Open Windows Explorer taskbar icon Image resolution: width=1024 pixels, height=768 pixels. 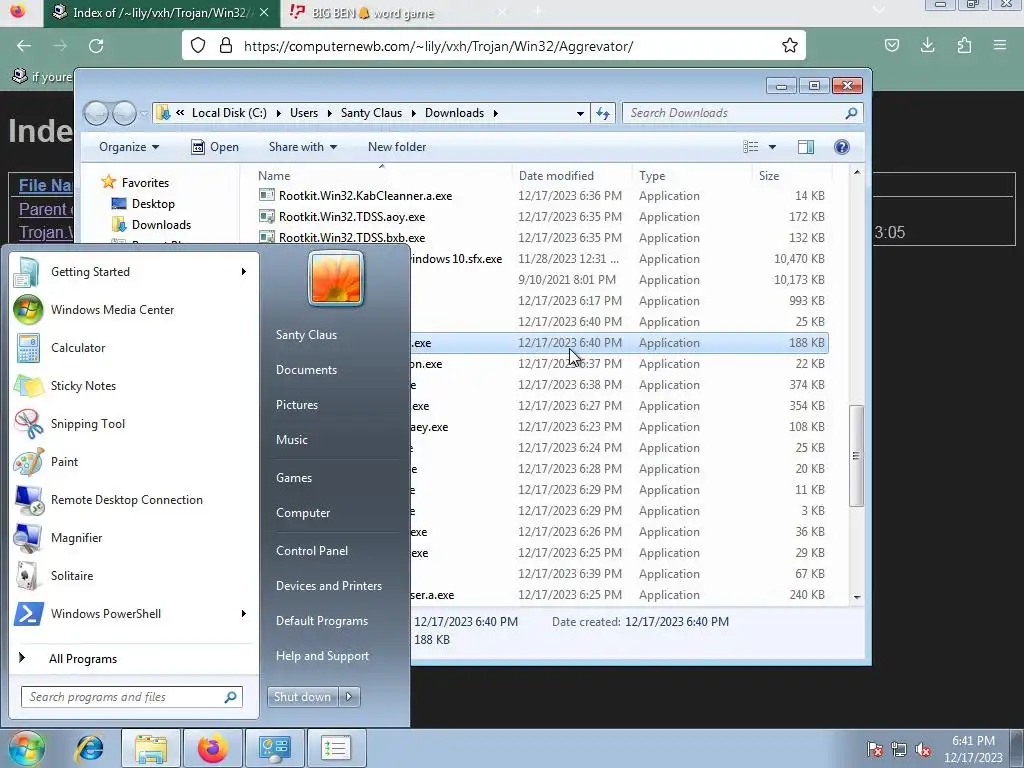151,748
